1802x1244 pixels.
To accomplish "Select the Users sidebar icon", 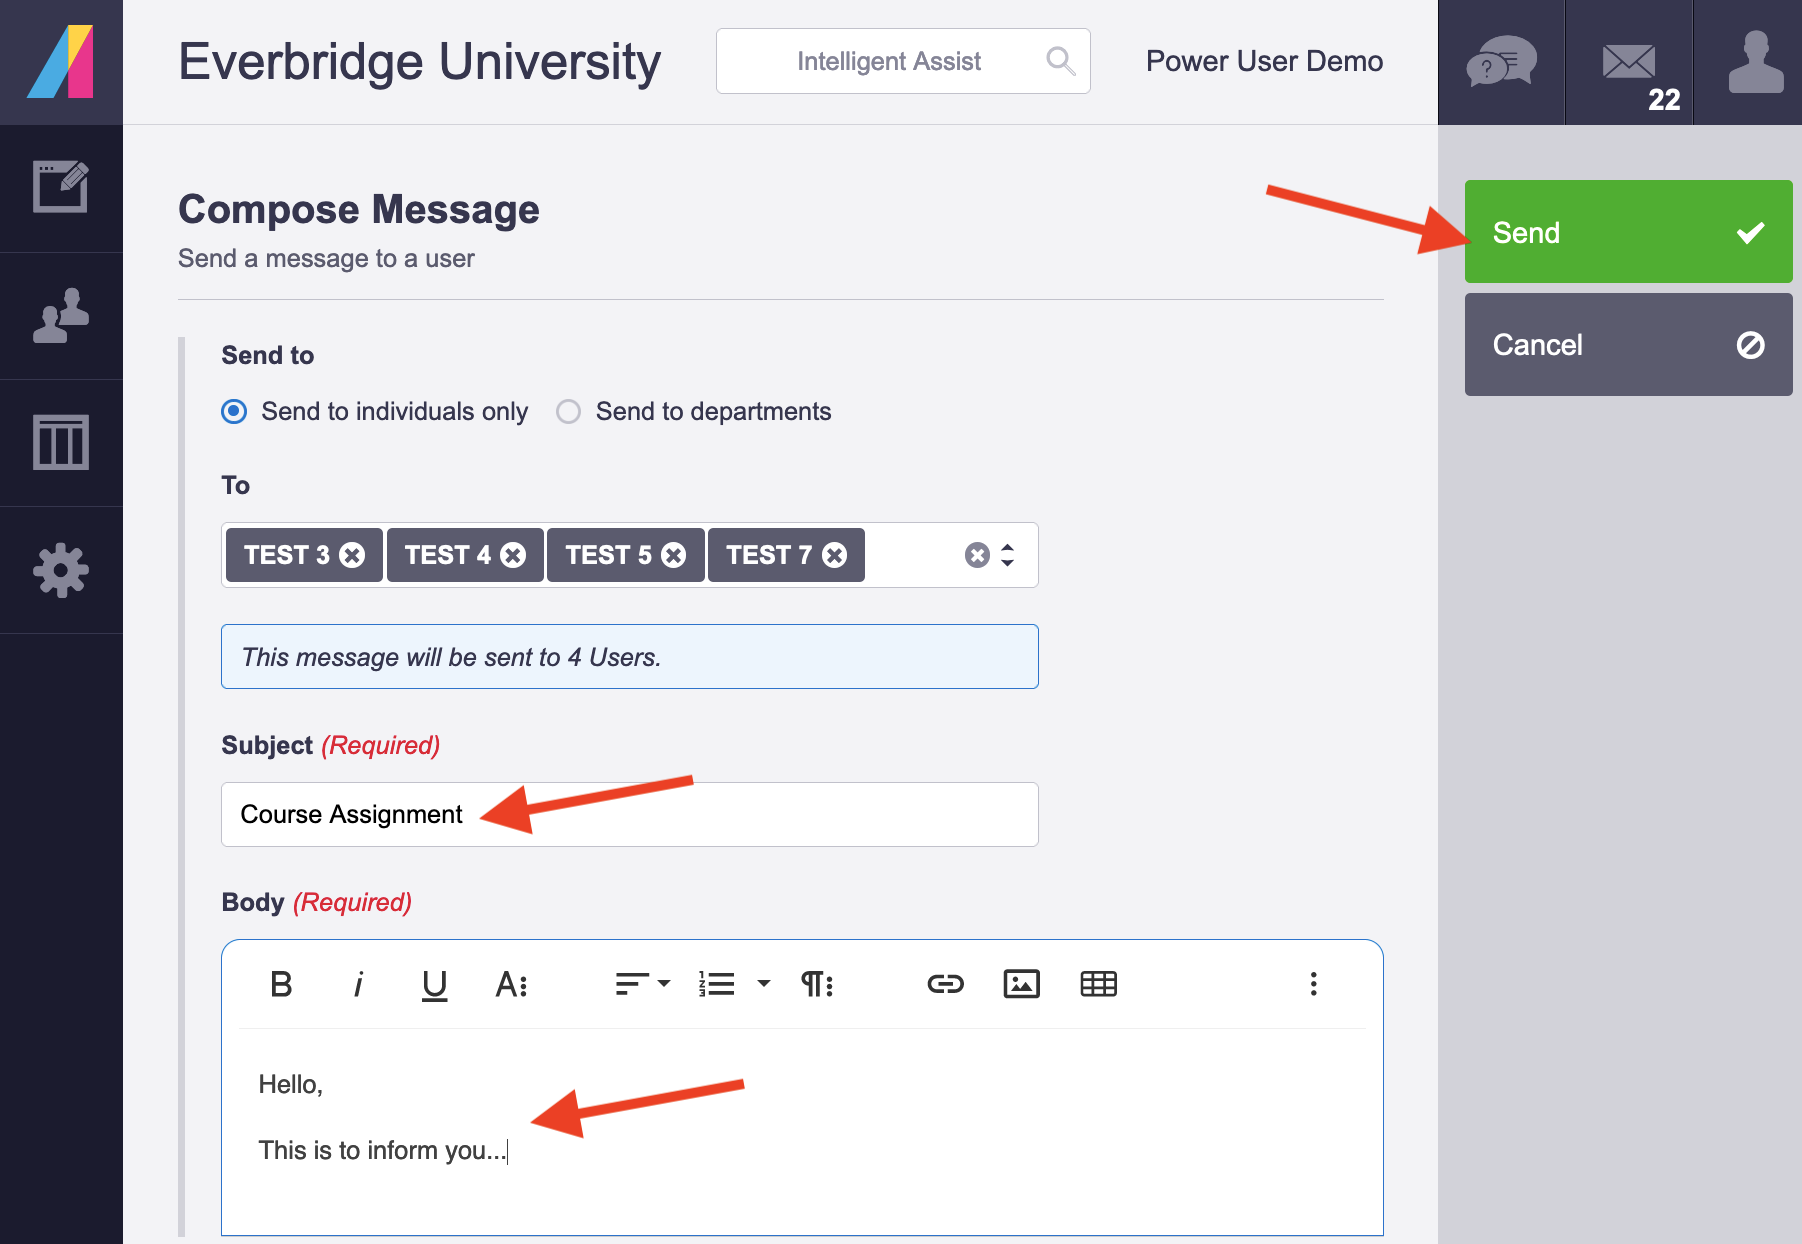I will coord(62,316).
